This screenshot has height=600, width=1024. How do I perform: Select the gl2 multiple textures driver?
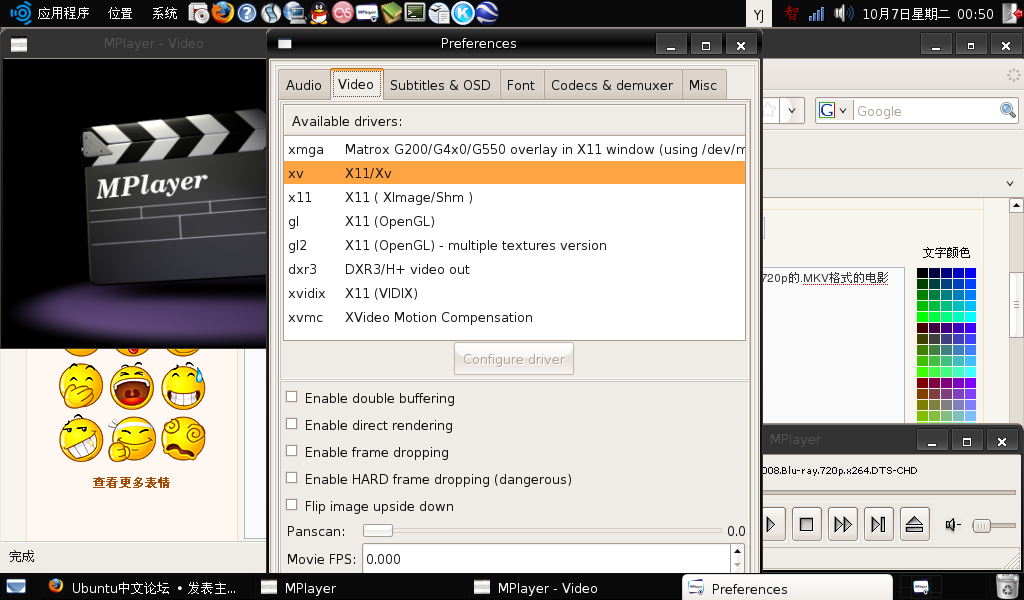pos(515,245)
